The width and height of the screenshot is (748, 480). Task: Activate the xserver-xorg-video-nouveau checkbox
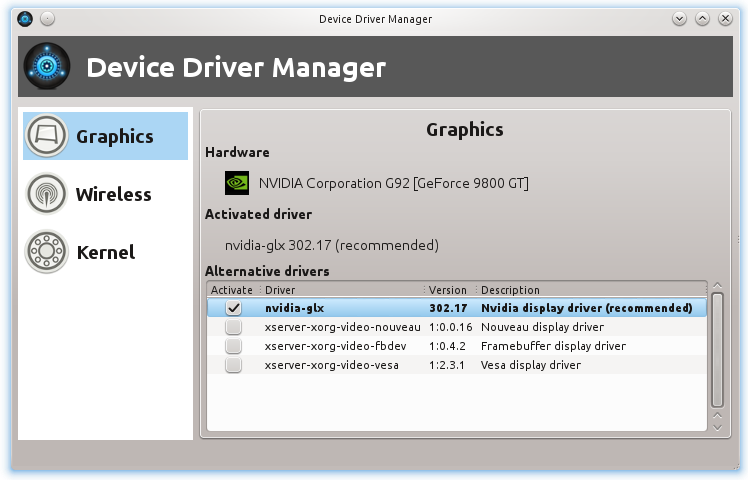pyautogui.click(x=233, y=327)
